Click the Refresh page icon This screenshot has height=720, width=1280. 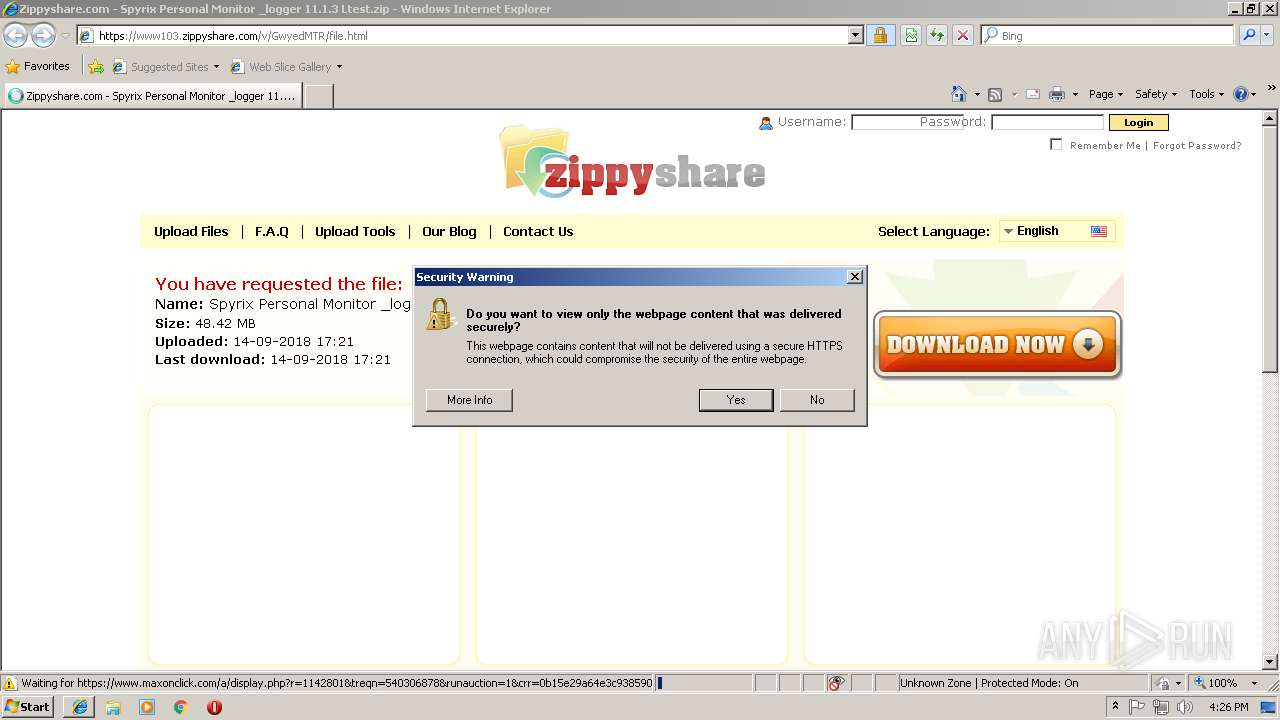coord(937,35)
